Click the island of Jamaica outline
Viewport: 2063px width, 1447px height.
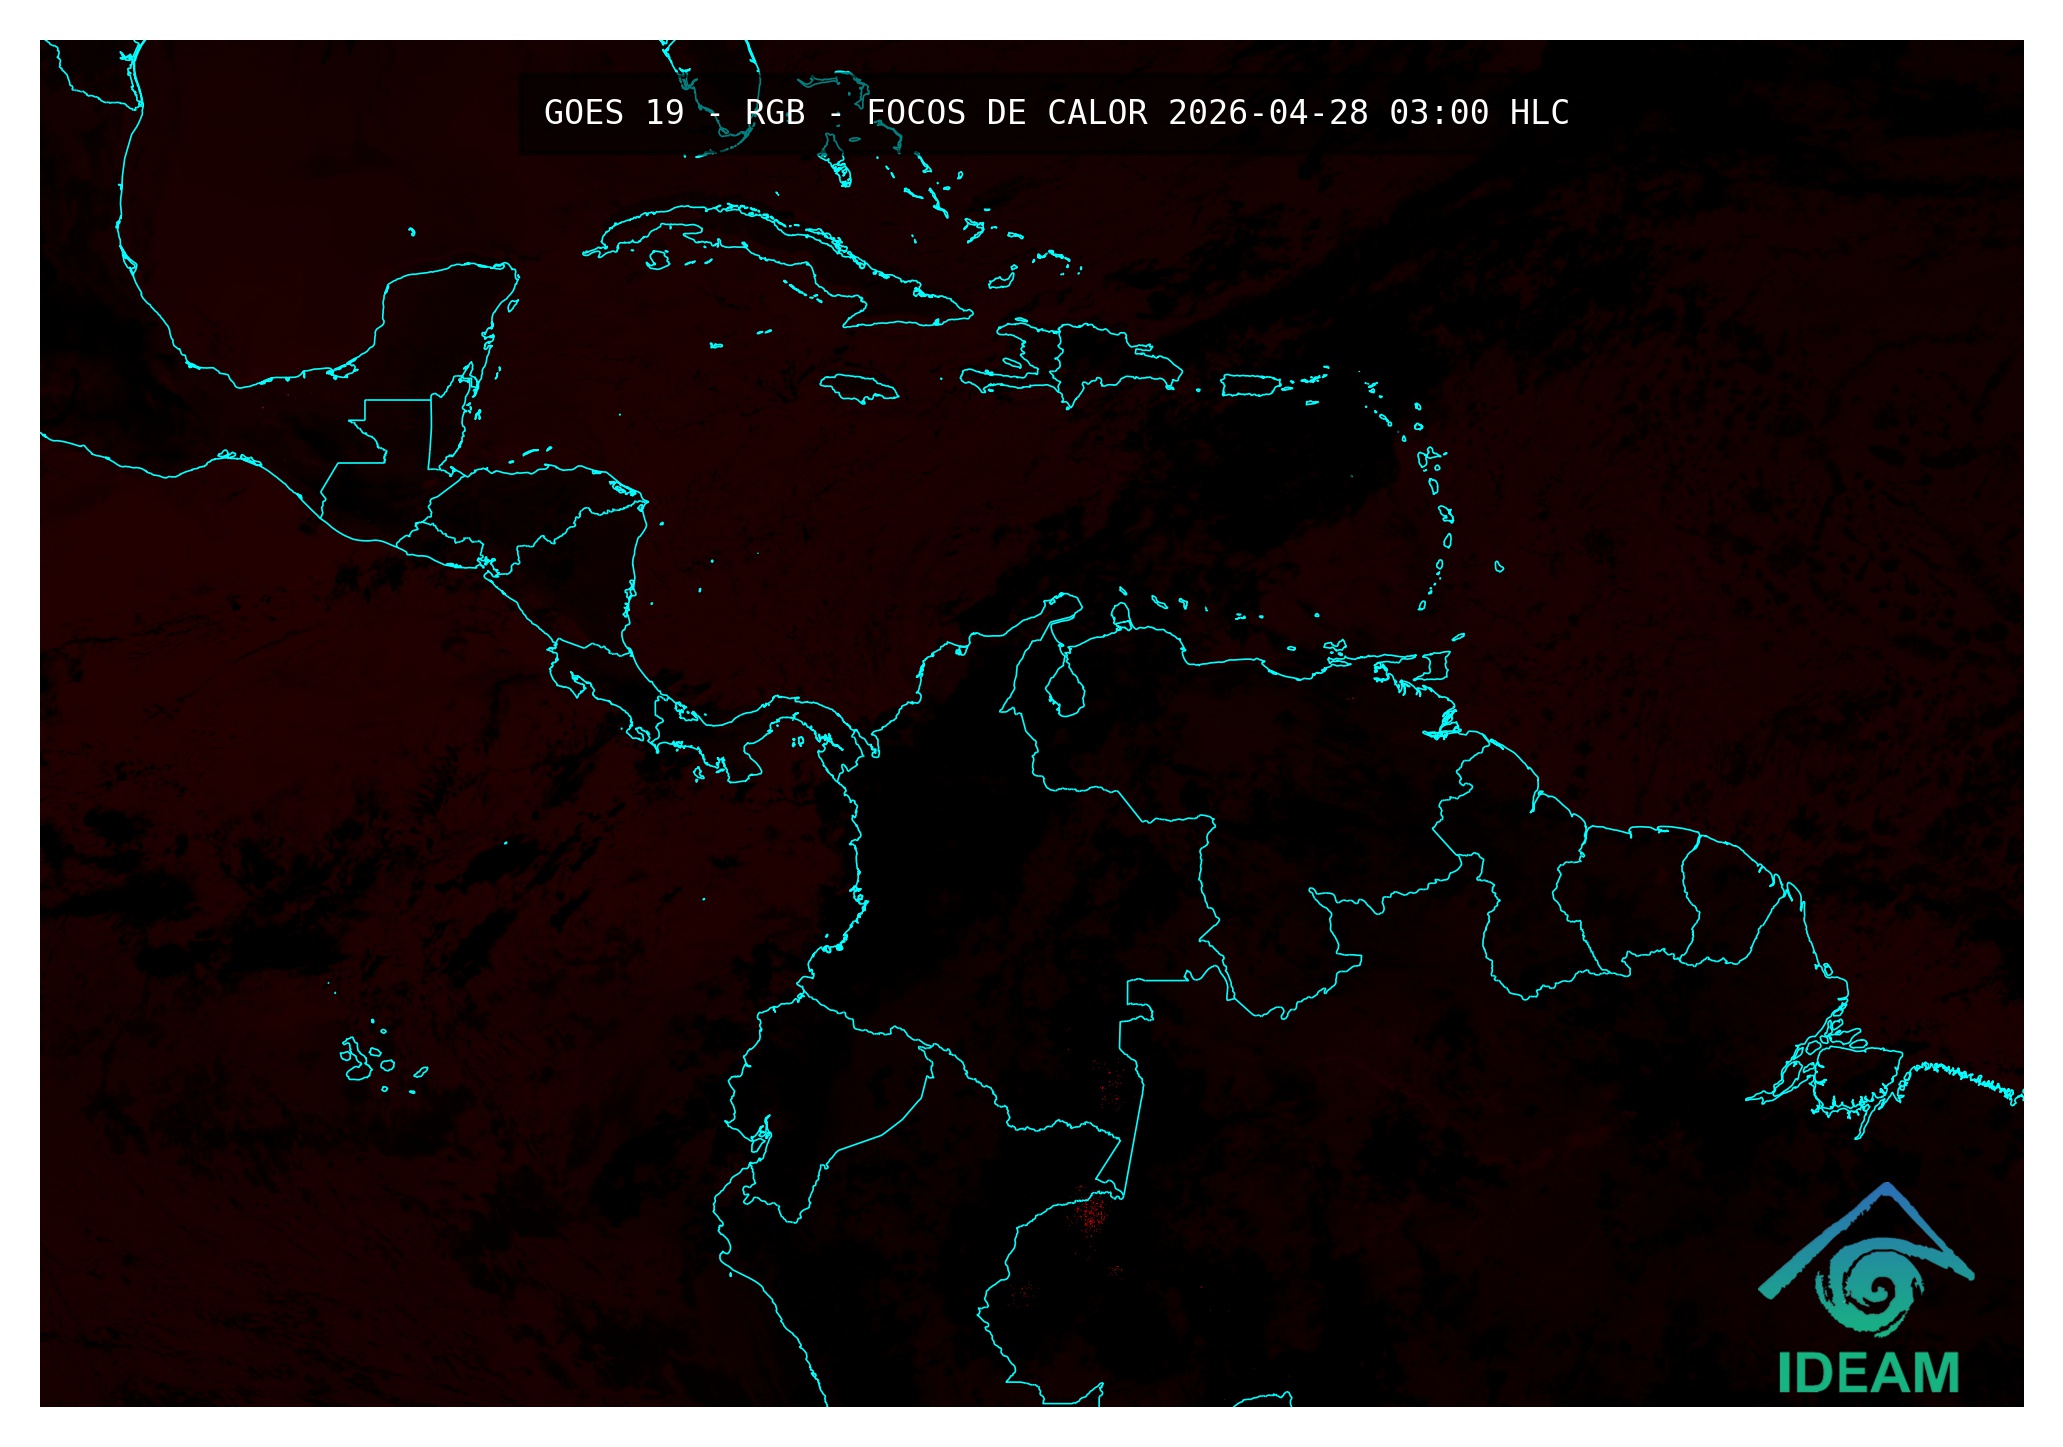pos(859,388)
